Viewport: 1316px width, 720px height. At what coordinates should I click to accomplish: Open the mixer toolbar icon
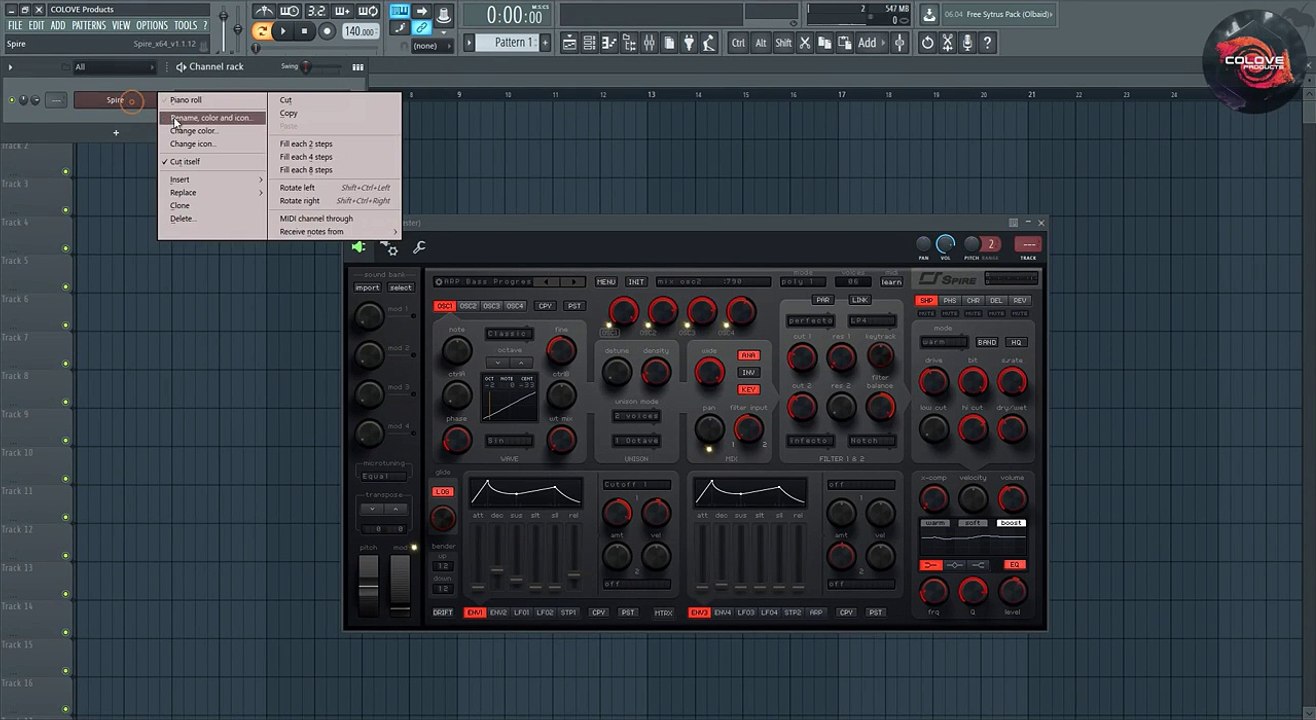(x=649, y=42)
